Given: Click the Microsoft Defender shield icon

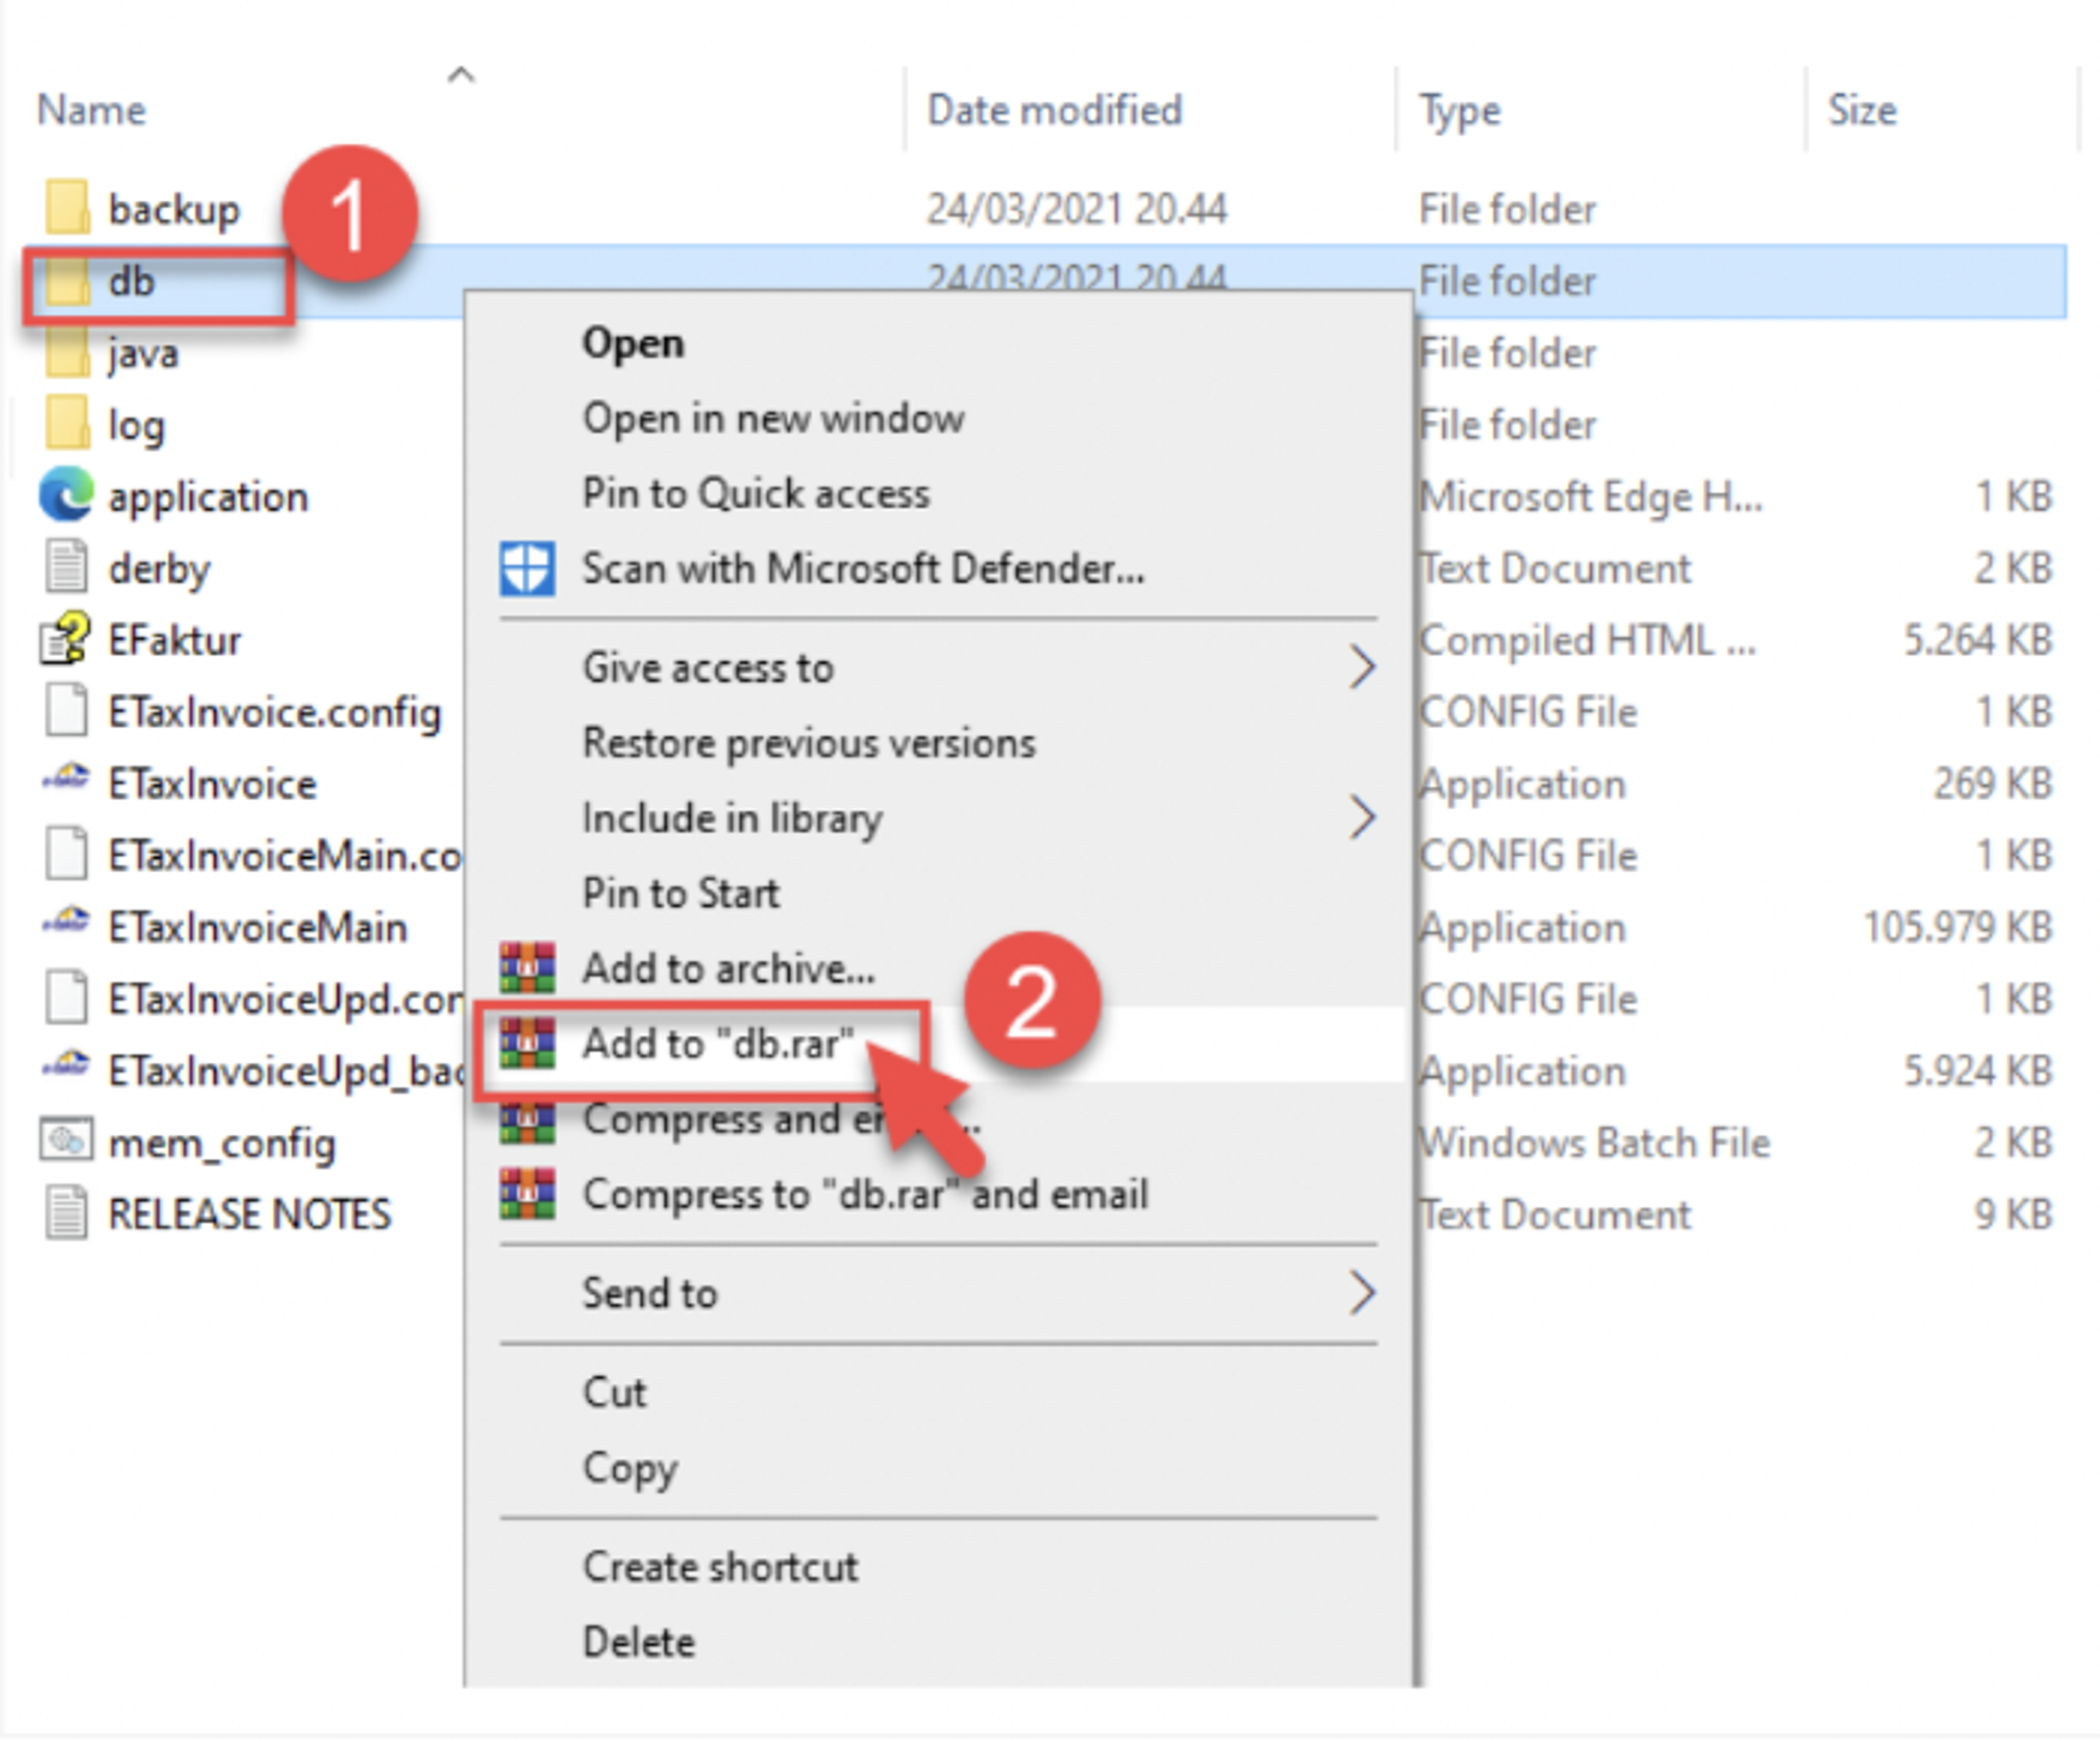Looking at the screenshot, I should [x=527, y=568].
